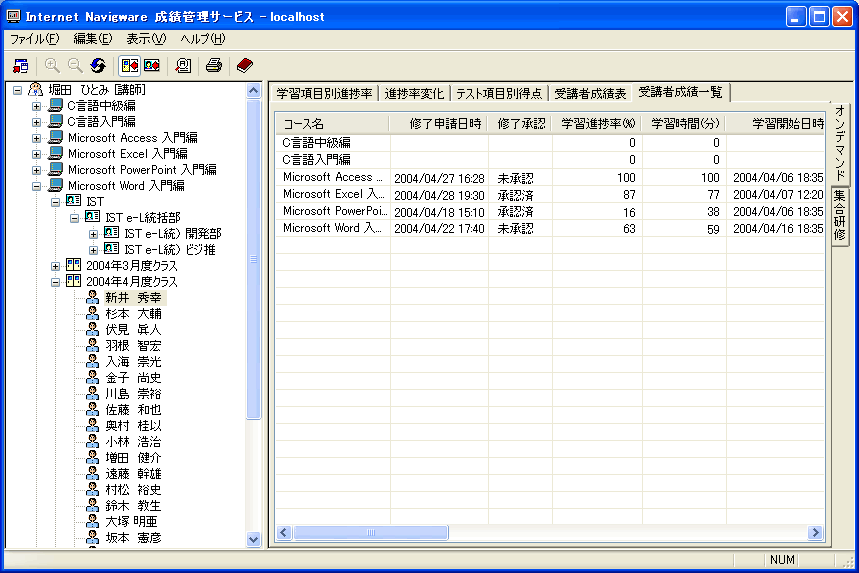Screen dimensions: 859x573
Task: Sort by the 修了申請日時 column header
Action: 439,124
